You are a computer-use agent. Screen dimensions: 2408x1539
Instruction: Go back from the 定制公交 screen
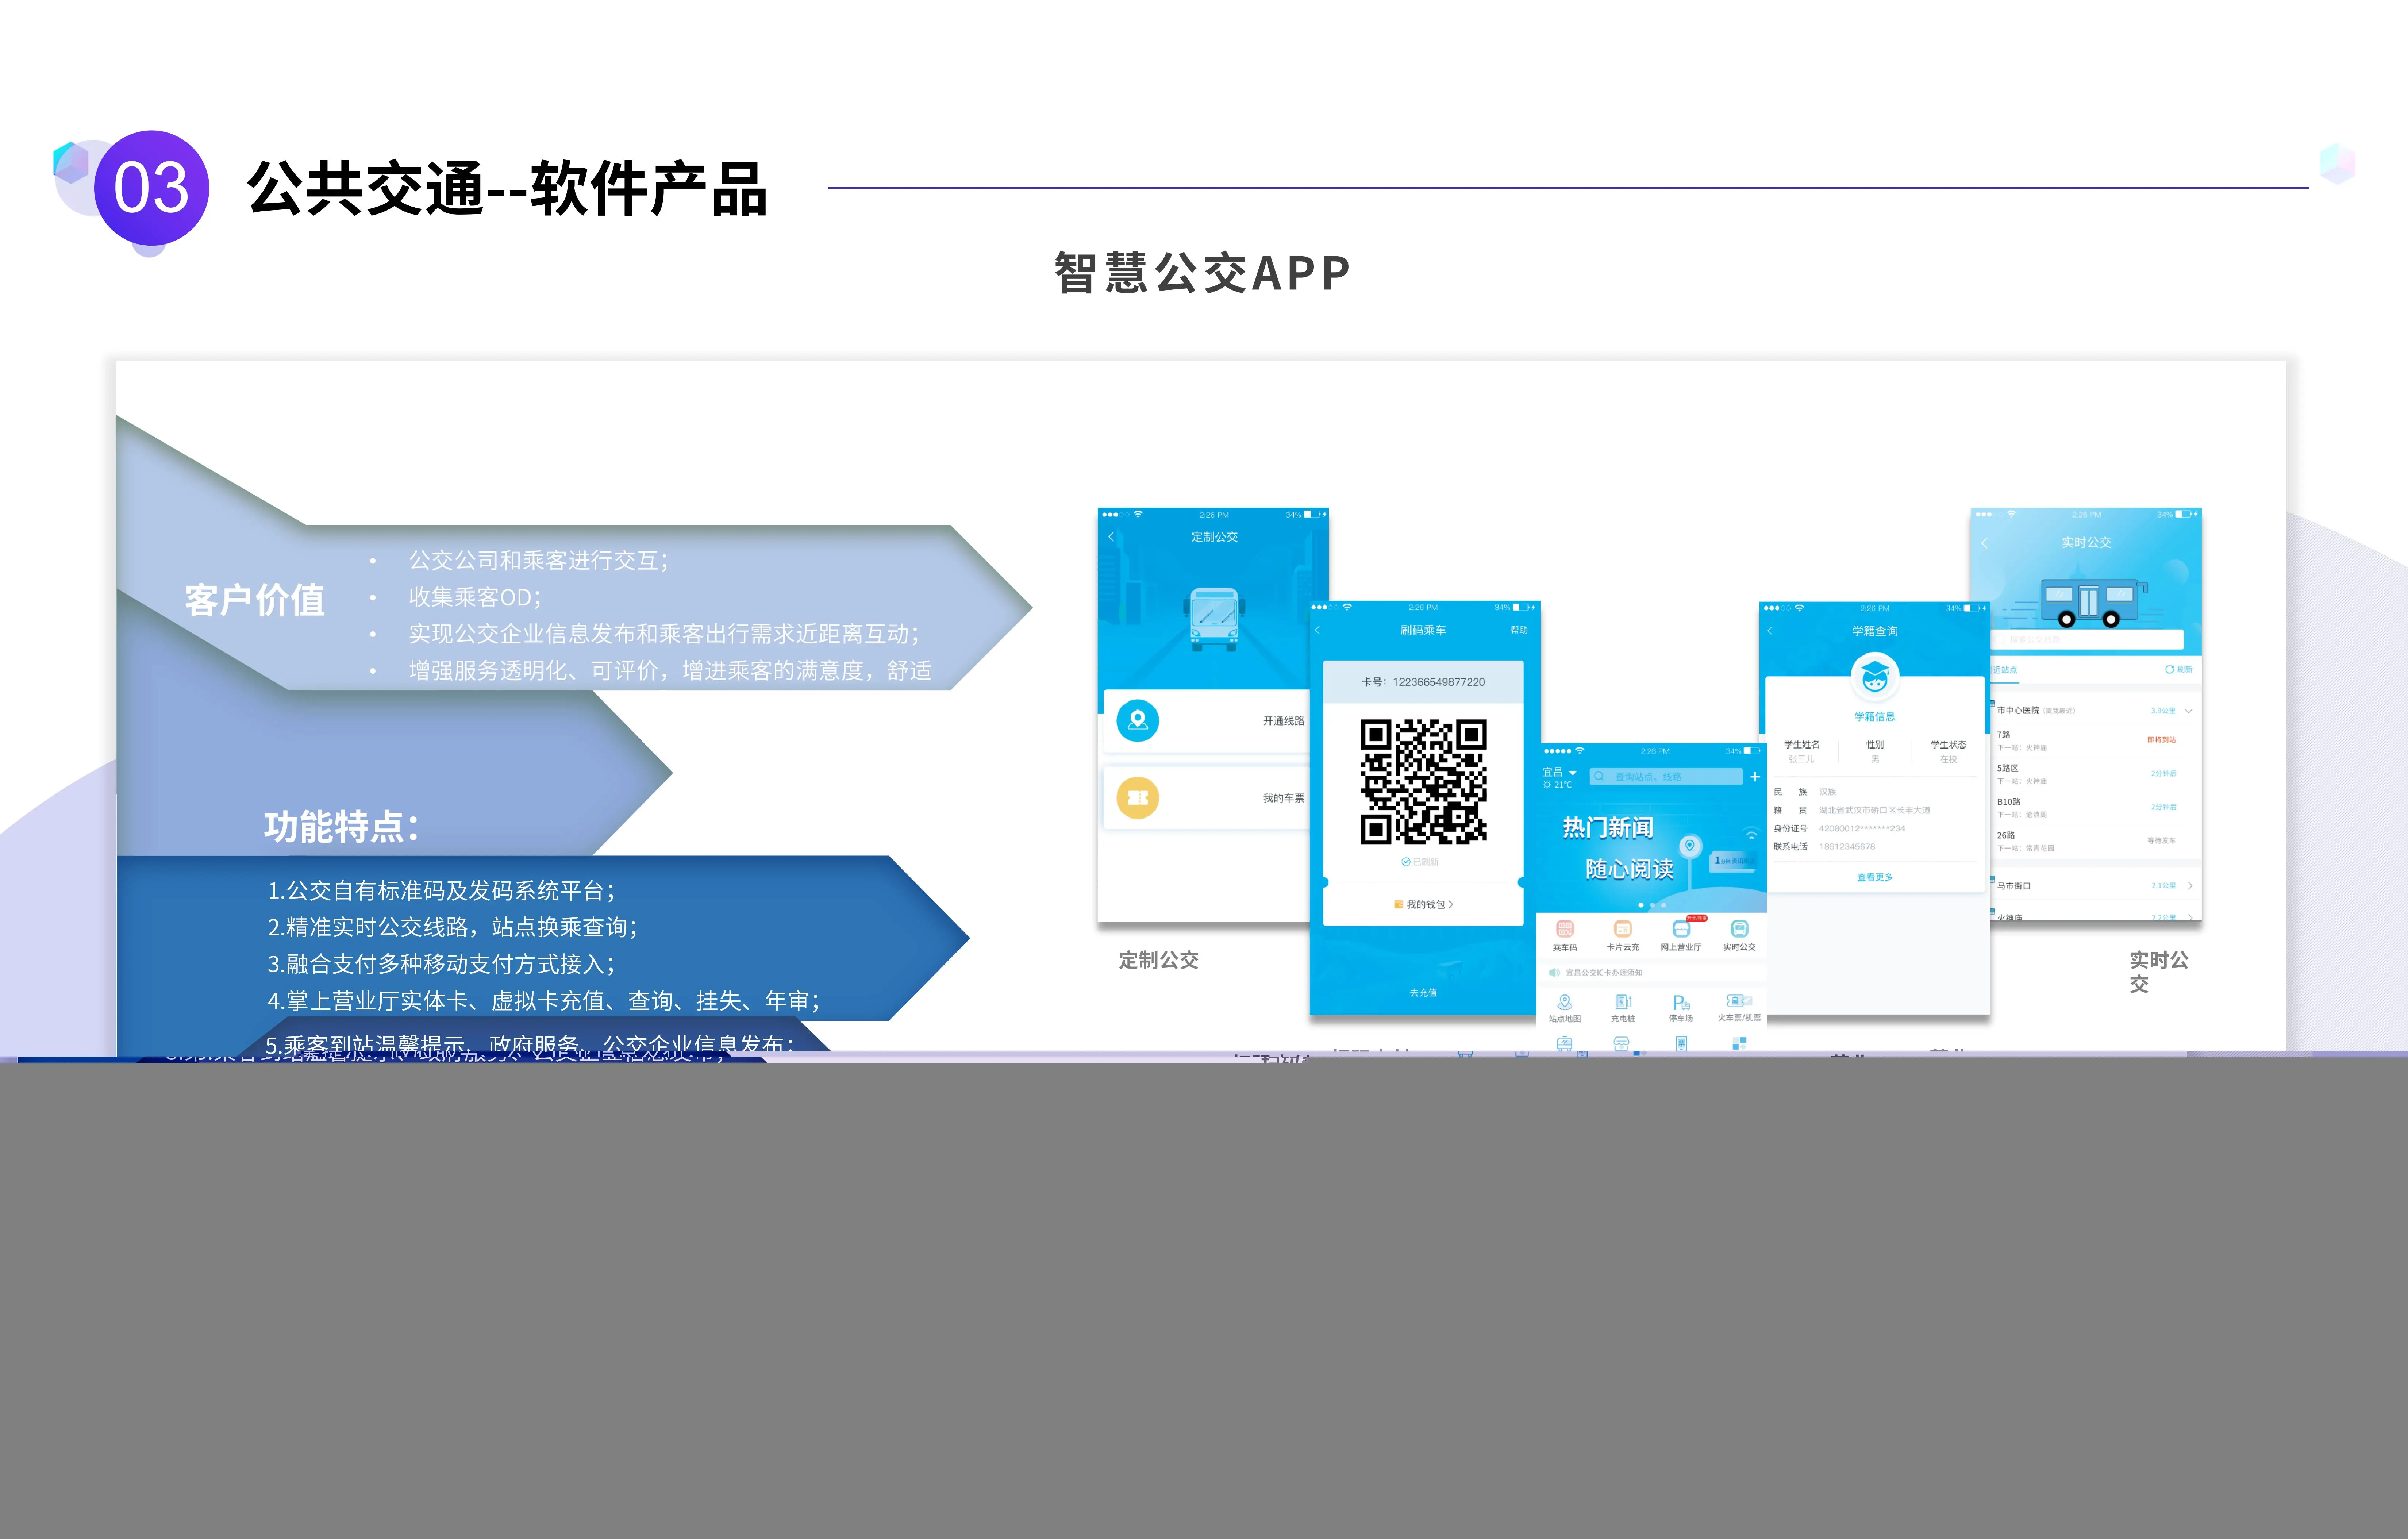click(x=1111, y=537)
